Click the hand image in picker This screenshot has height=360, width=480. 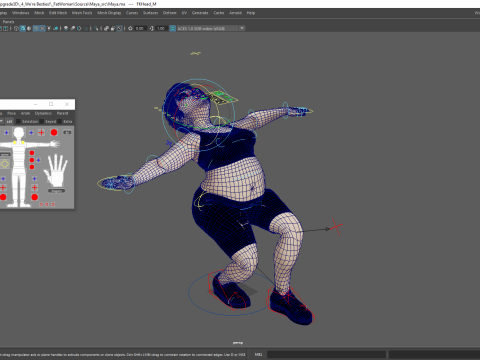point(56,171)
